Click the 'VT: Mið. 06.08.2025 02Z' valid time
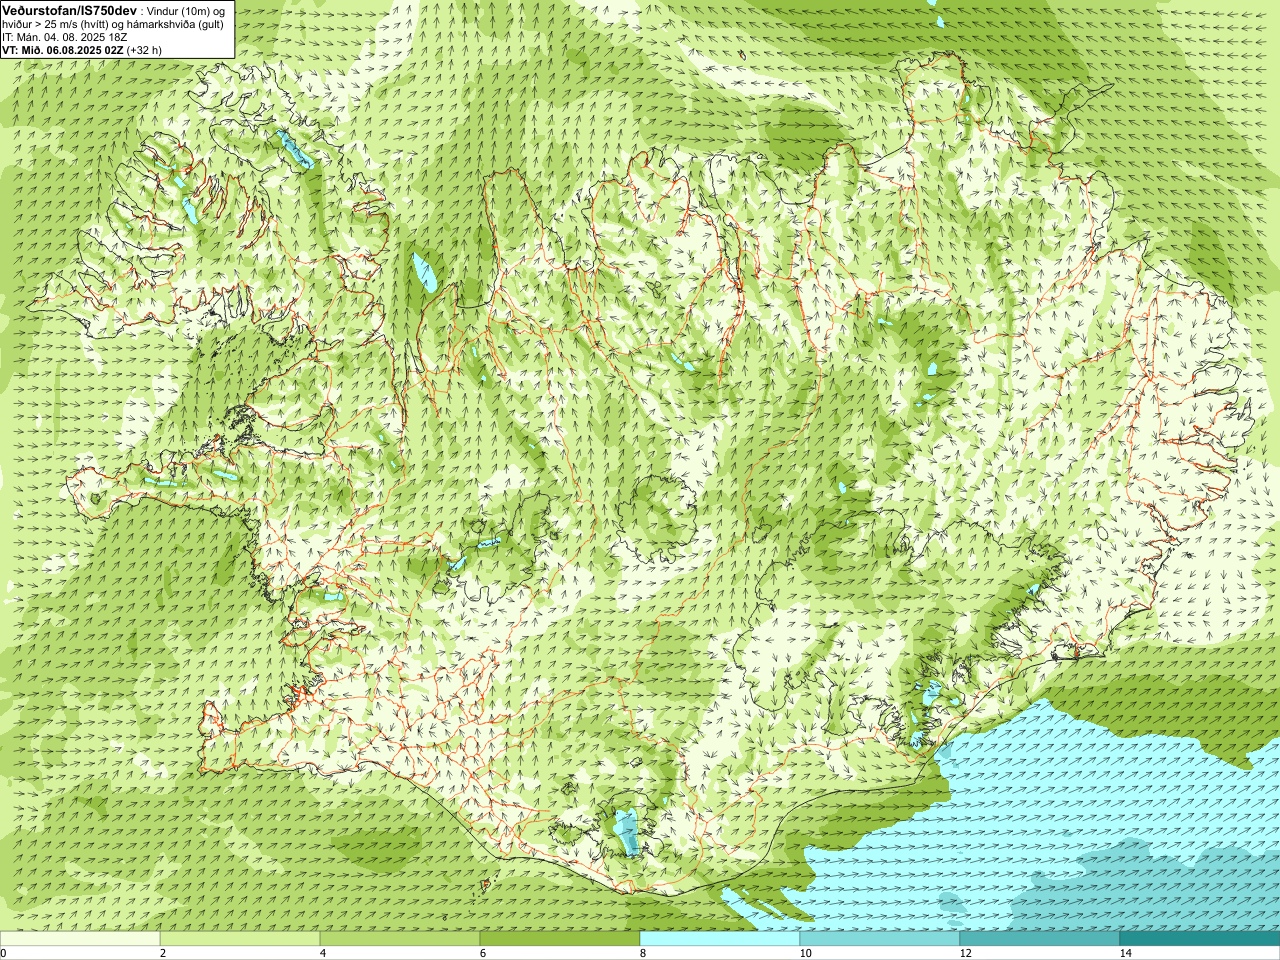 coord(63,50)
